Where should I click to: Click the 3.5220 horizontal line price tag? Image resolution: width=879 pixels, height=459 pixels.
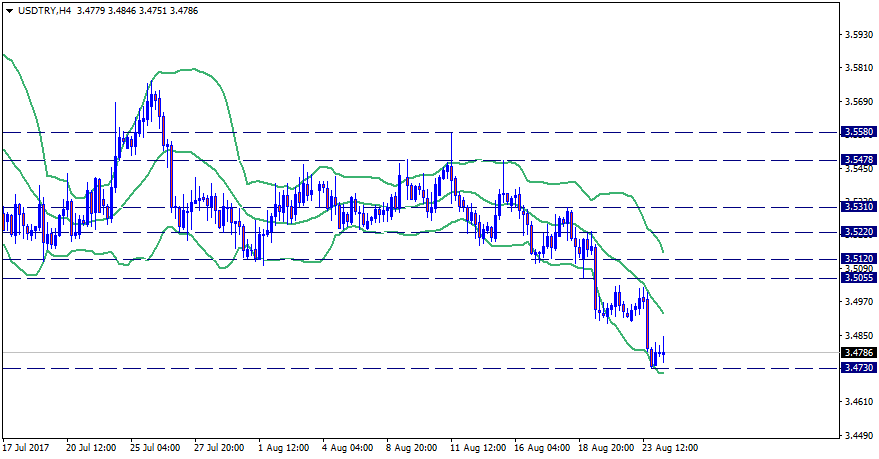[858, 232]
